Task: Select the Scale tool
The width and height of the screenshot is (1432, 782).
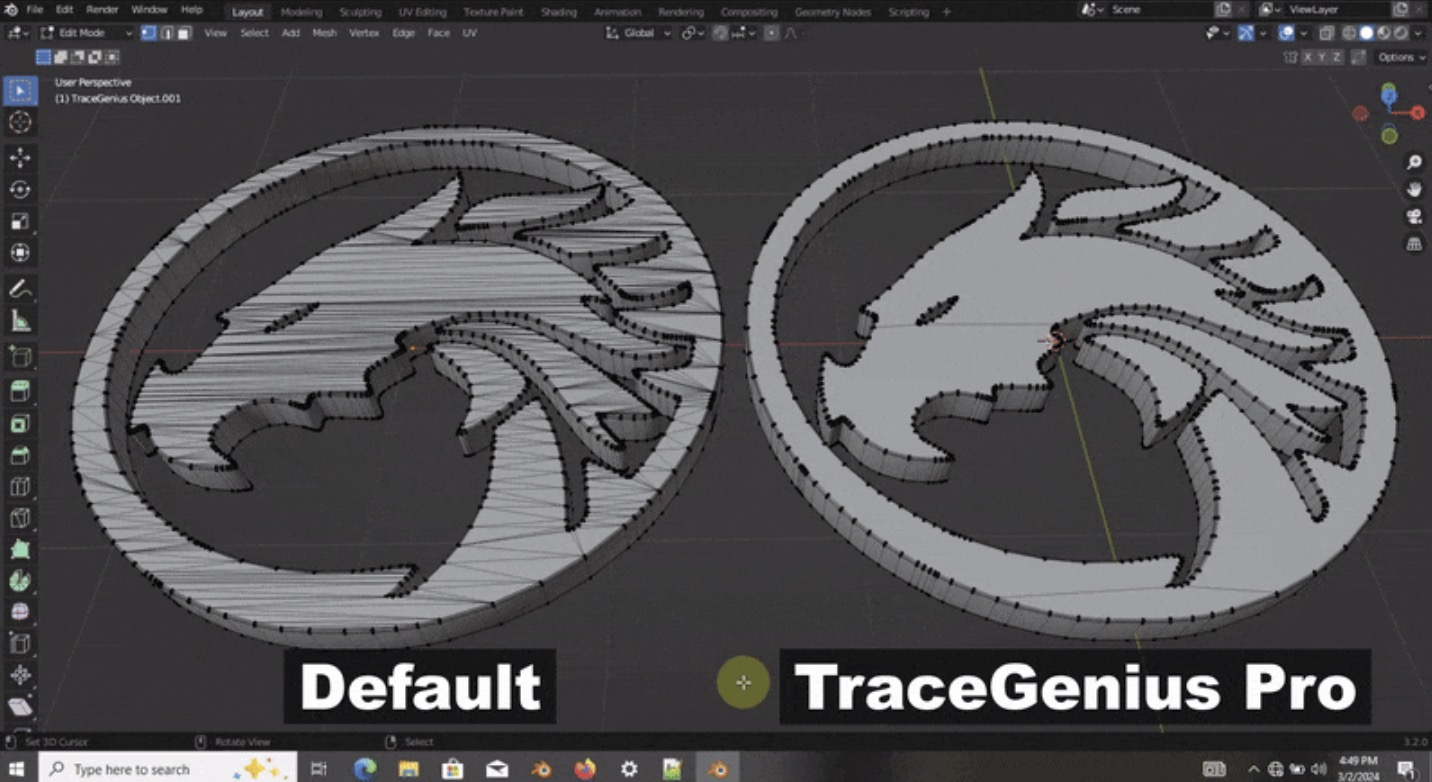Action: pos(19,222)
